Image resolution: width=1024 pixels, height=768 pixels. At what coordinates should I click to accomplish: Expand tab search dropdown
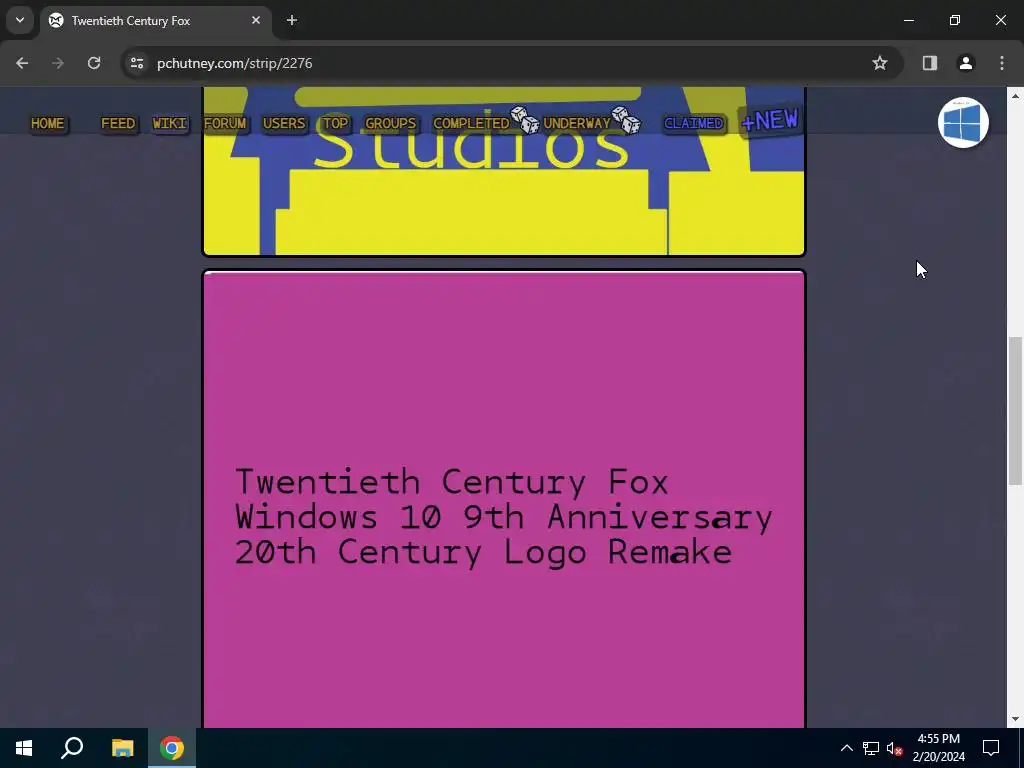tap(20, 21)
